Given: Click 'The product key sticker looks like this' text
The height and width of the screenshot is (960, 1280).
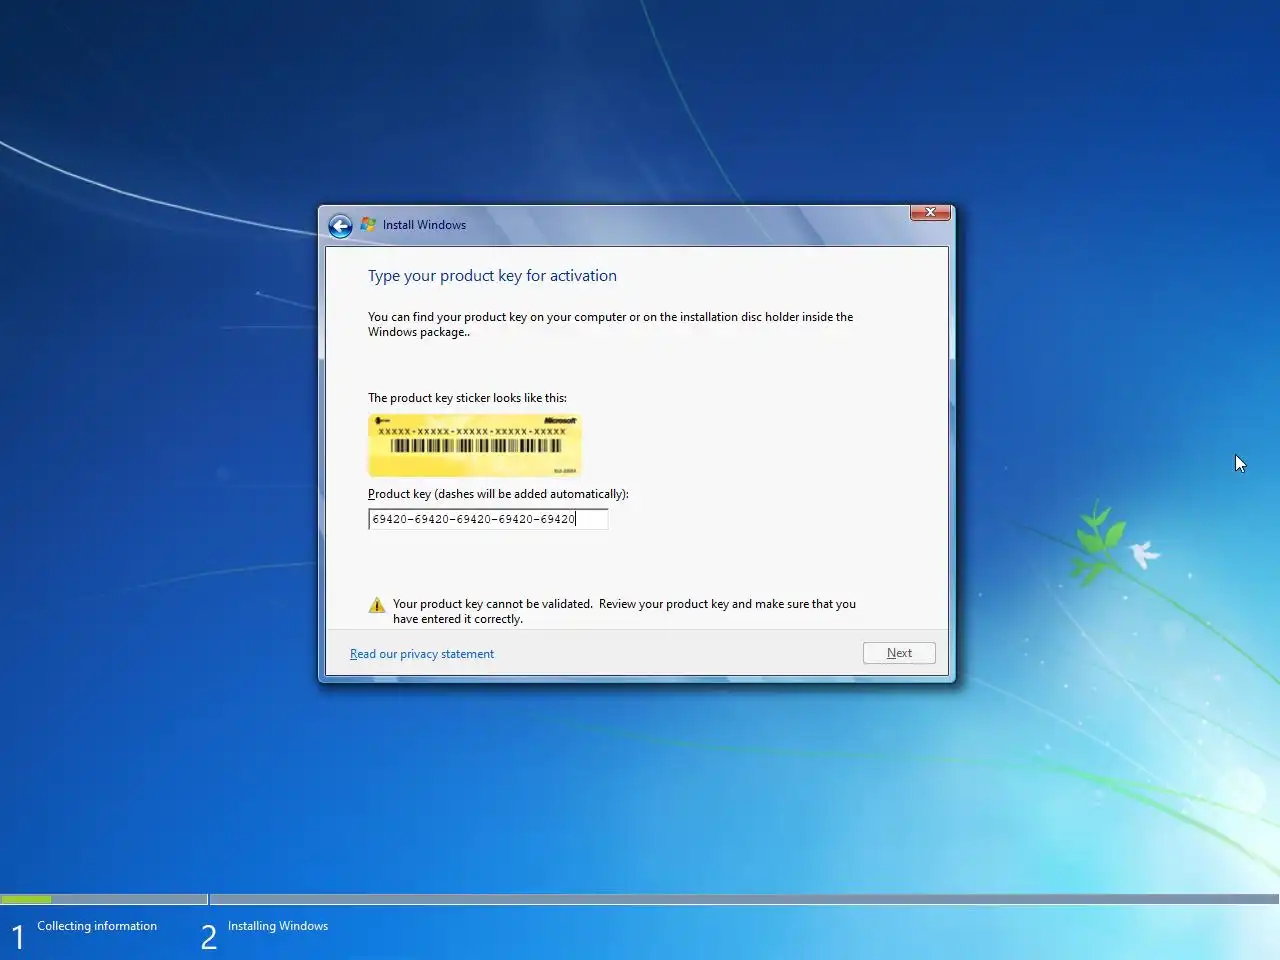Looking at the screenshot, I should pos(467,398).
